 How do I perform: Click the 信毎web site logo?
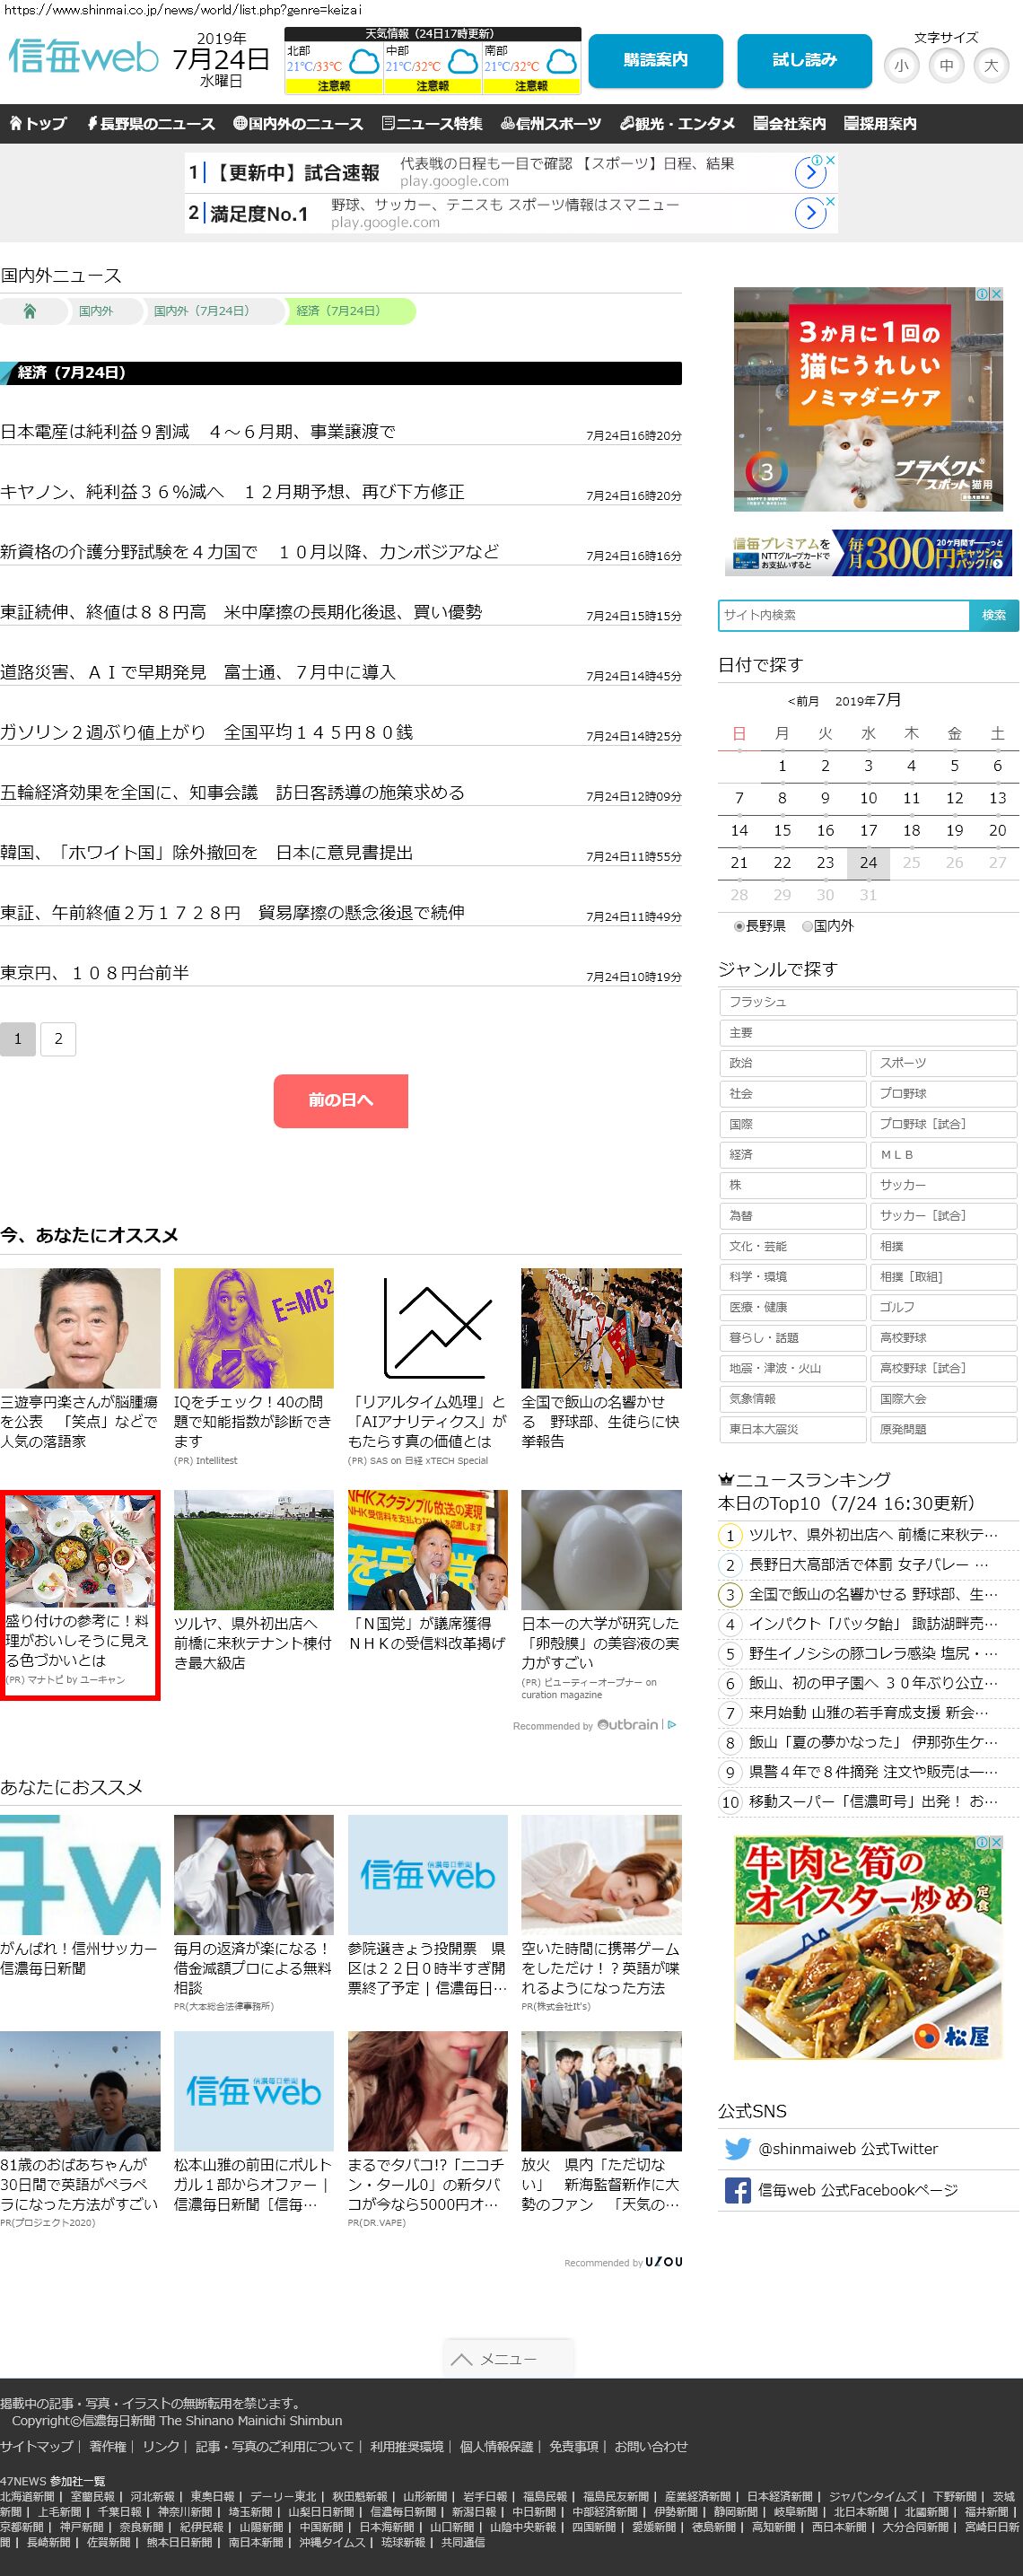[83, 57]
